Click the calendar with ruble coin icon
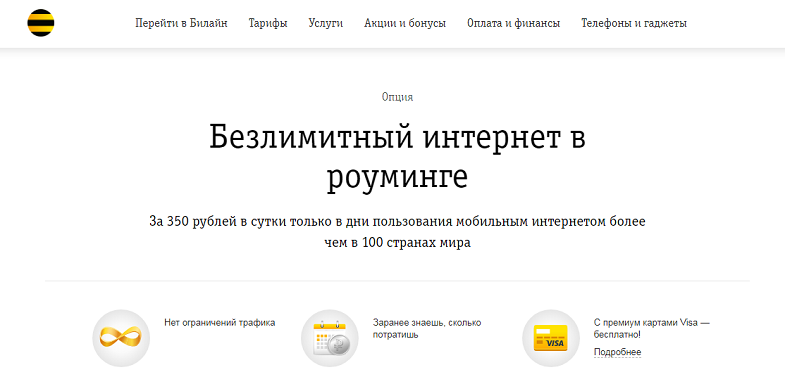The image size is (785, 384). [330, 338]
